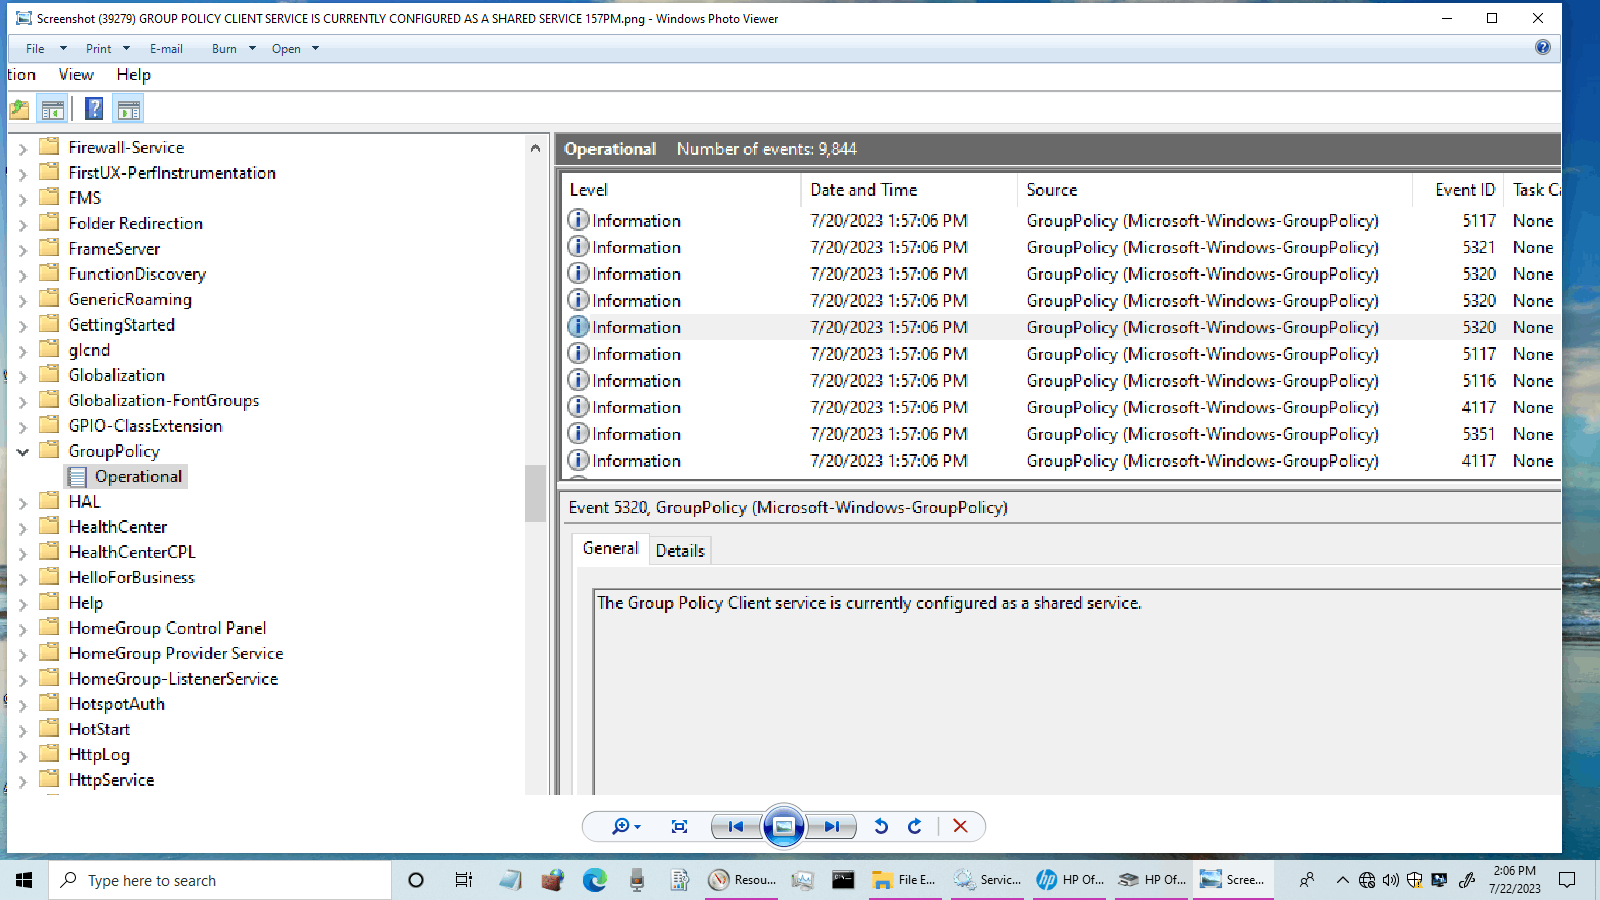Open Task View on the taskbar

click(x=463, y=880)
